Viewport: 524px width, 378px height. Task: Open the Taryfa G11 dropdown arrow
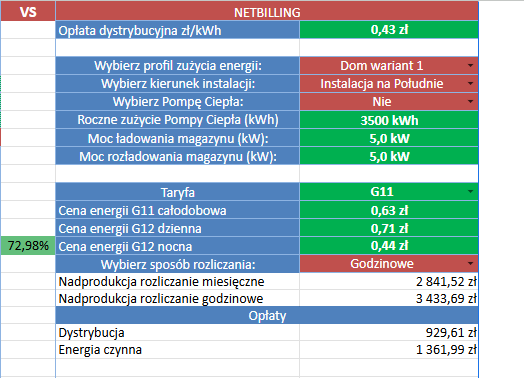470,192
